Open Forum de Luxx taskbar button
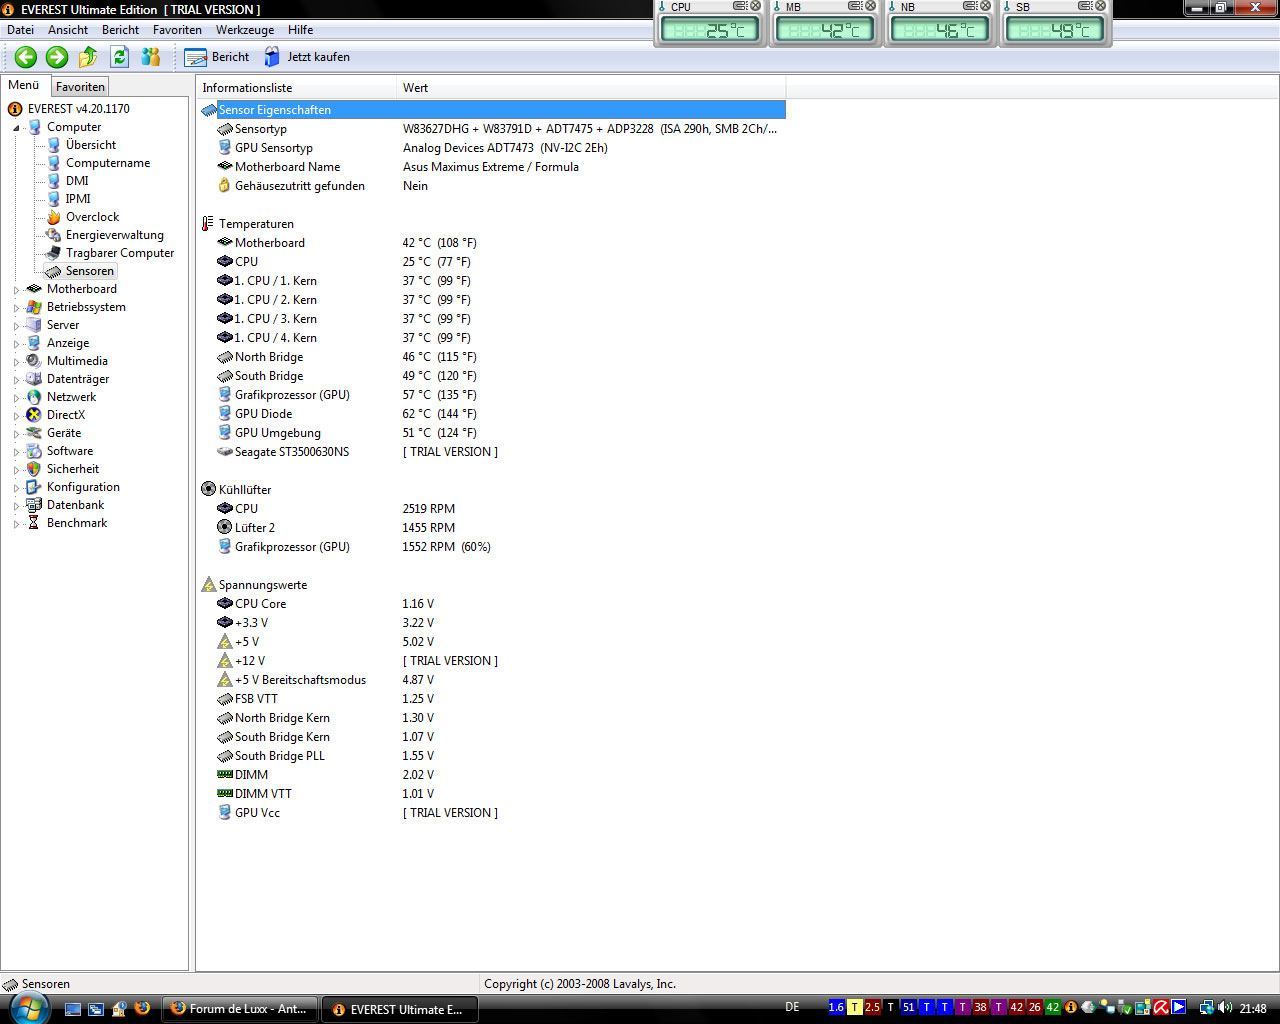Image resolution: width=1280 pixels, height=1024 pixels. point(241,1009)
